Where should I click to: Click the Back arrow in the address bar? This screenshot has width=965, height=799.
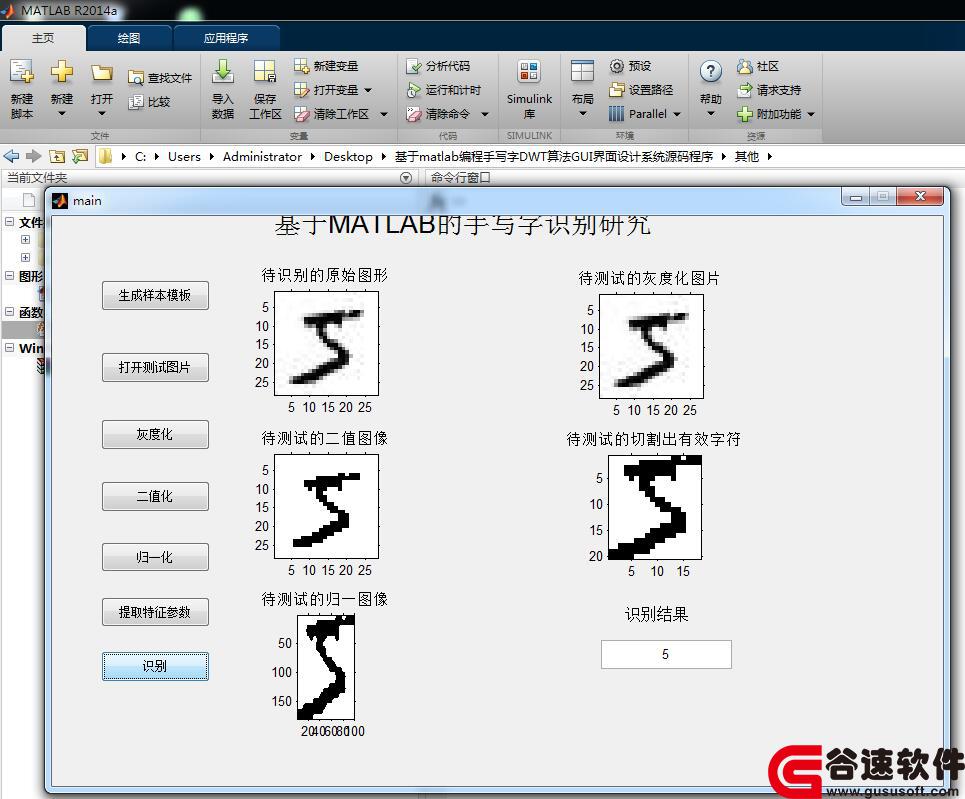11,156
